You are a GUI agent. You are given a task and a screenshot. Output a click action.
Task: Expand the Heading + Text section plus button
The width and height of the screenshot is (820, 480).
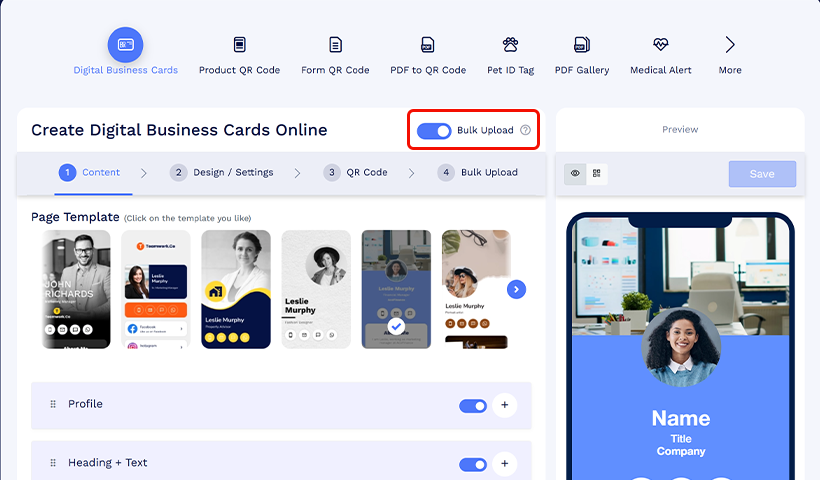tap(505, 464)
